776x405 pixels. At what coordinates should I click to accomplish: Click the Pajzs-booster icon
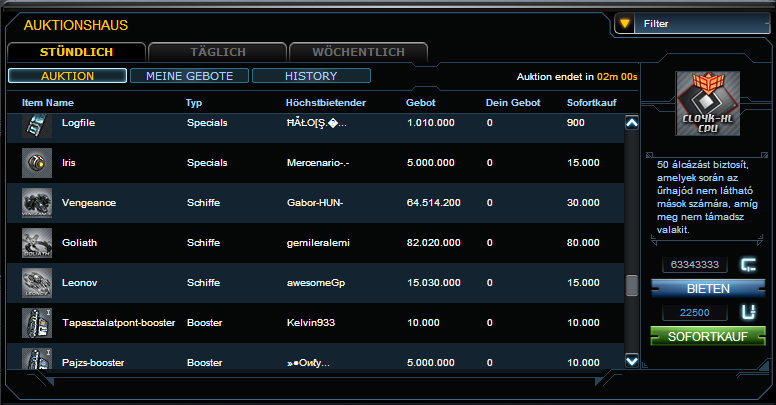click(37, 359)
